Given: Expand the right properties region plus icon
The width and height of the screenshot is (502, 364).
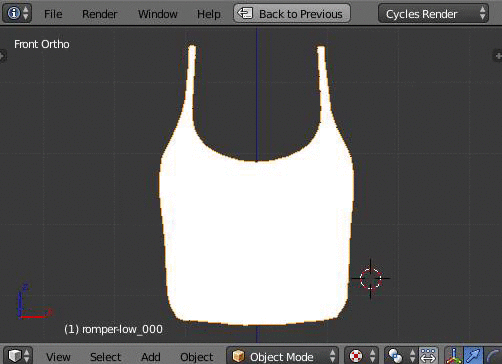Looking at the screenshot, I should 498,56.
